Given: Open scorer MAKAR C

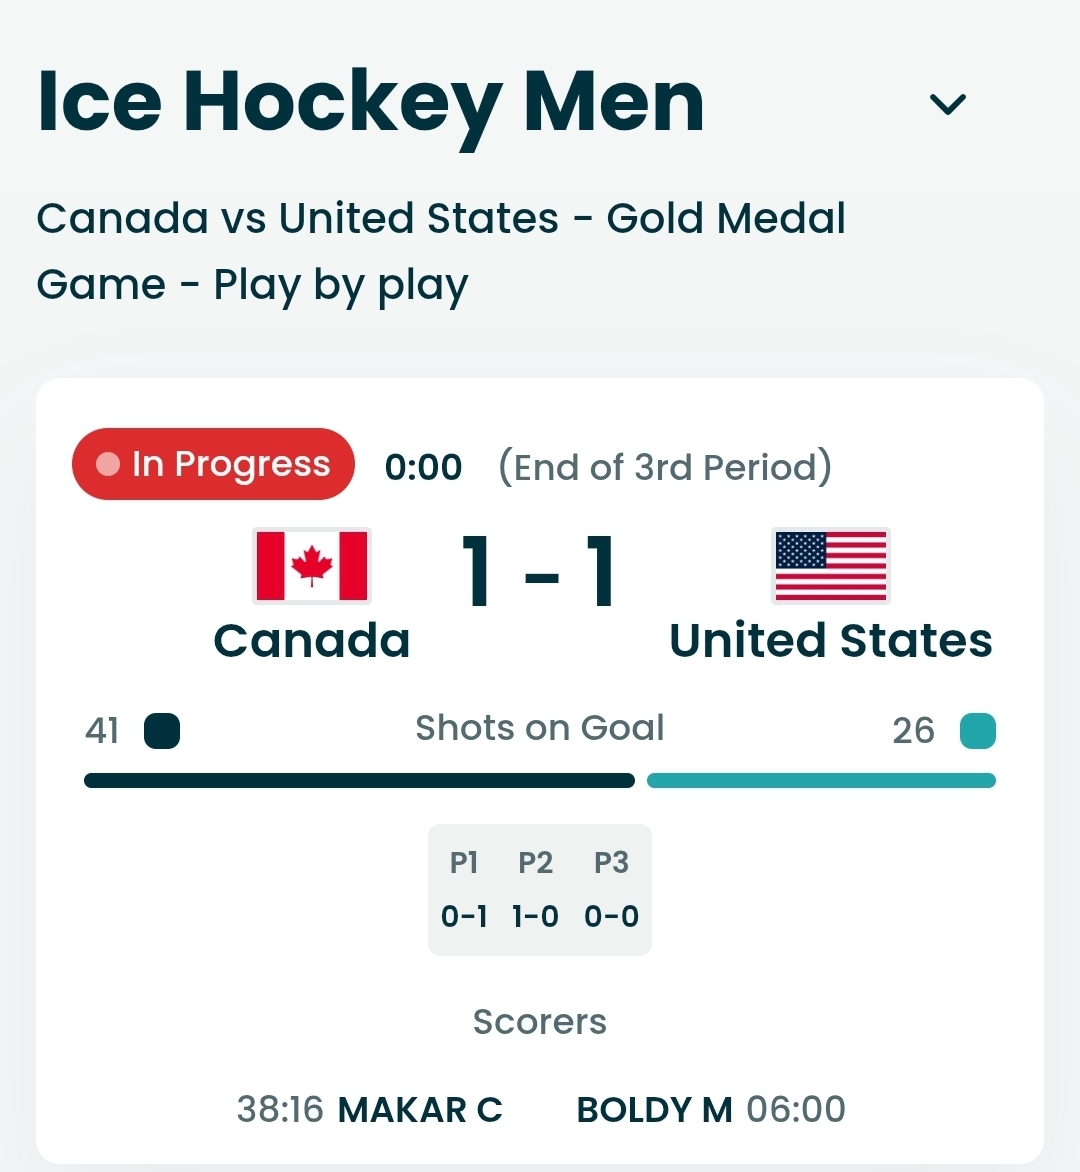Looking at the screenshot, I should (x=420, y=1110).
